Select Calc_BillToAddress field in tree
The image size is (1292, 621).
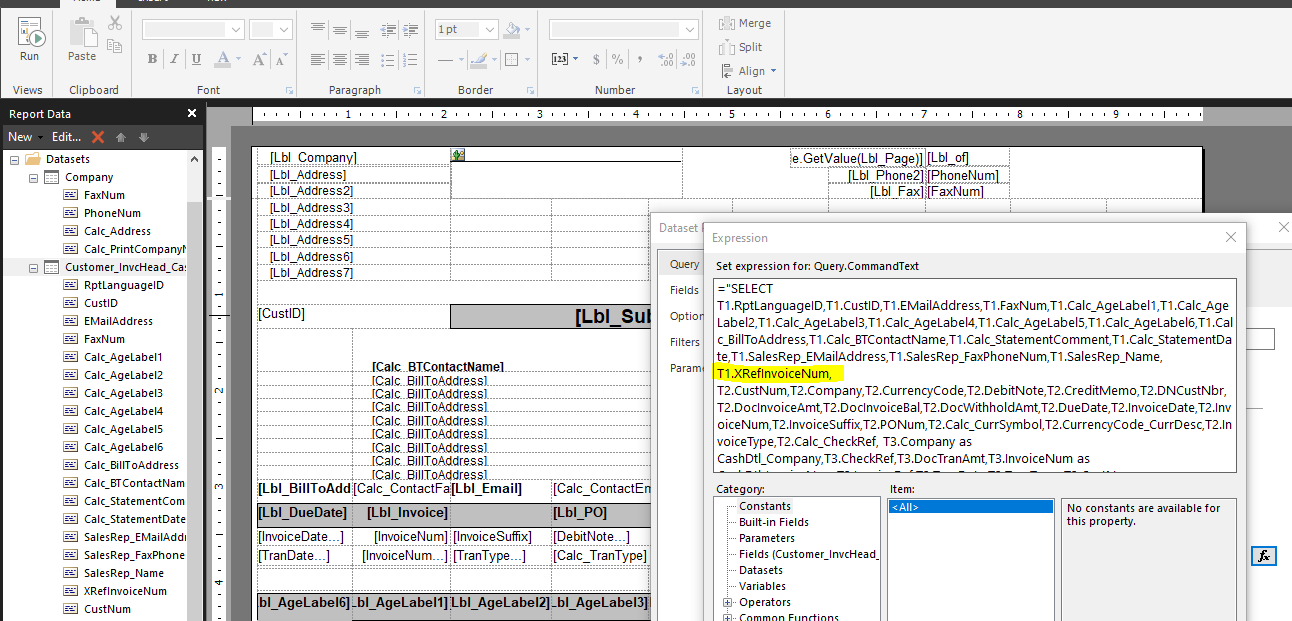point(132,465)
